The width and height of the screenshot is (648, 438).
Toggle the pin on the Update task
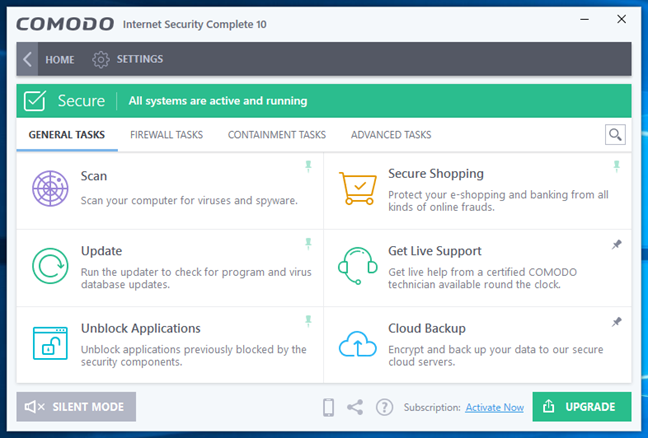[308, 243]
